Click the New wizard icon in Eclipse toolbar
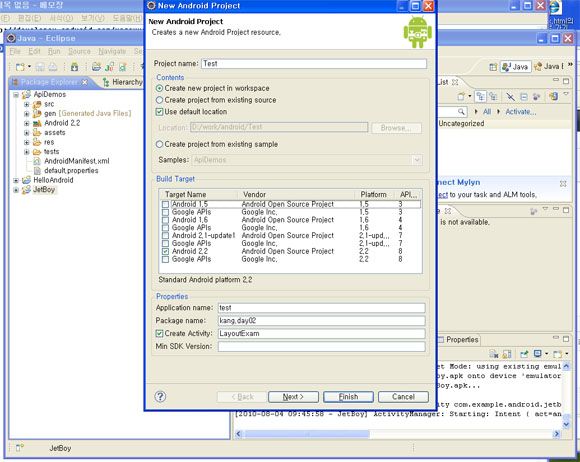This screenshot has width=580, height=462. (x=20, y=67)
